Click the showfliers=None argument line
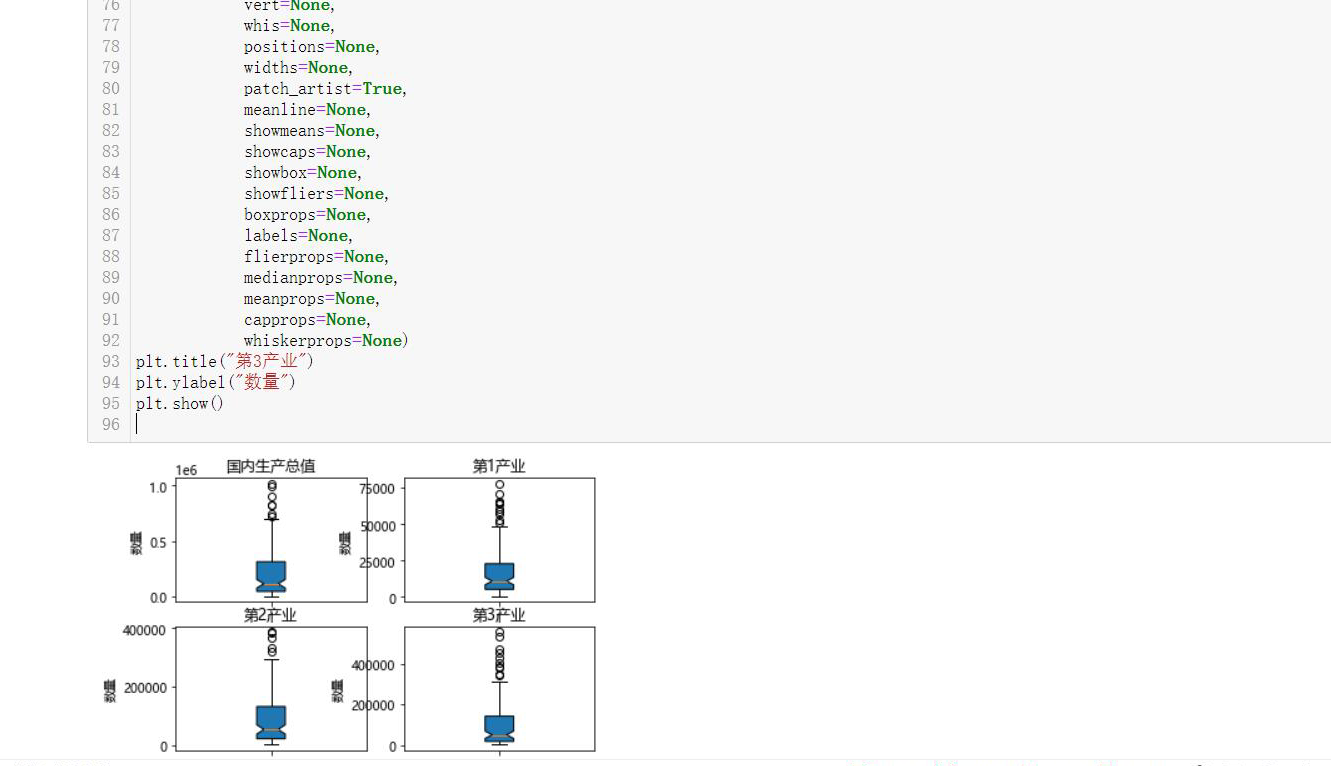The height and width of the screenshot is (766, 1331). point(316,194)
